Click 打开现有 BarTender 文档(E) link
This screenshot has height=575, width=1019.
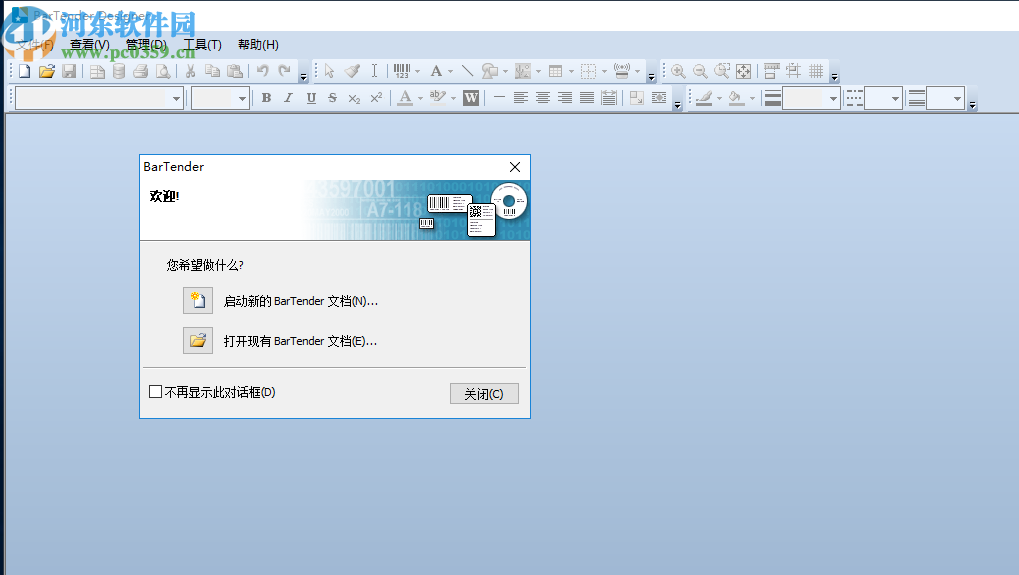click(300, 341)
